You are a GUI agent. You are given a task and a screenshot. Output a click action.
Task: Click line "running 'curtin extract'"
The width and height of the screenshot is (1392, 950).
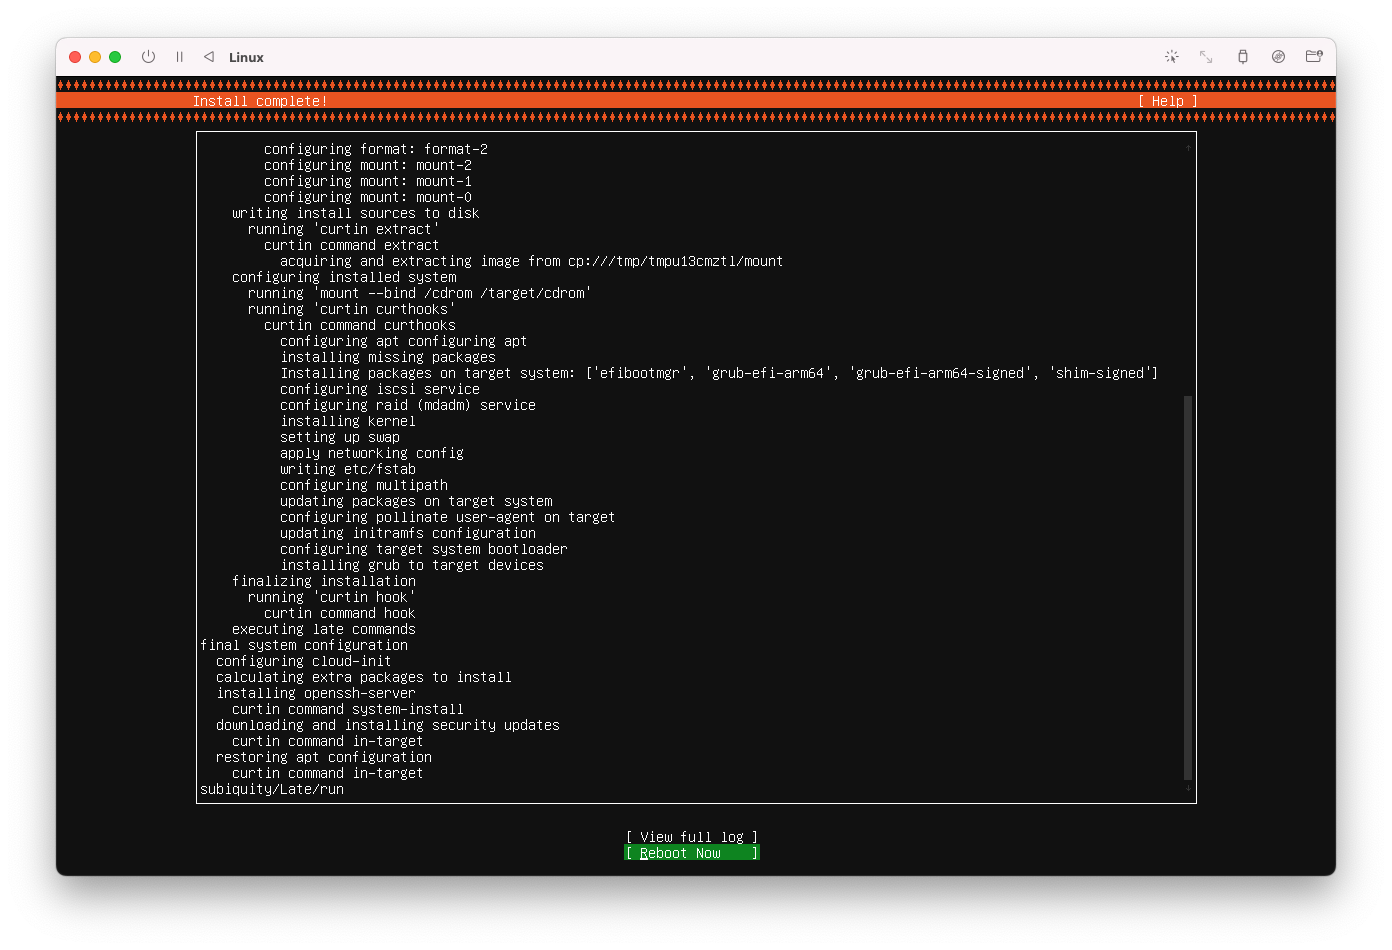[344, 229]
